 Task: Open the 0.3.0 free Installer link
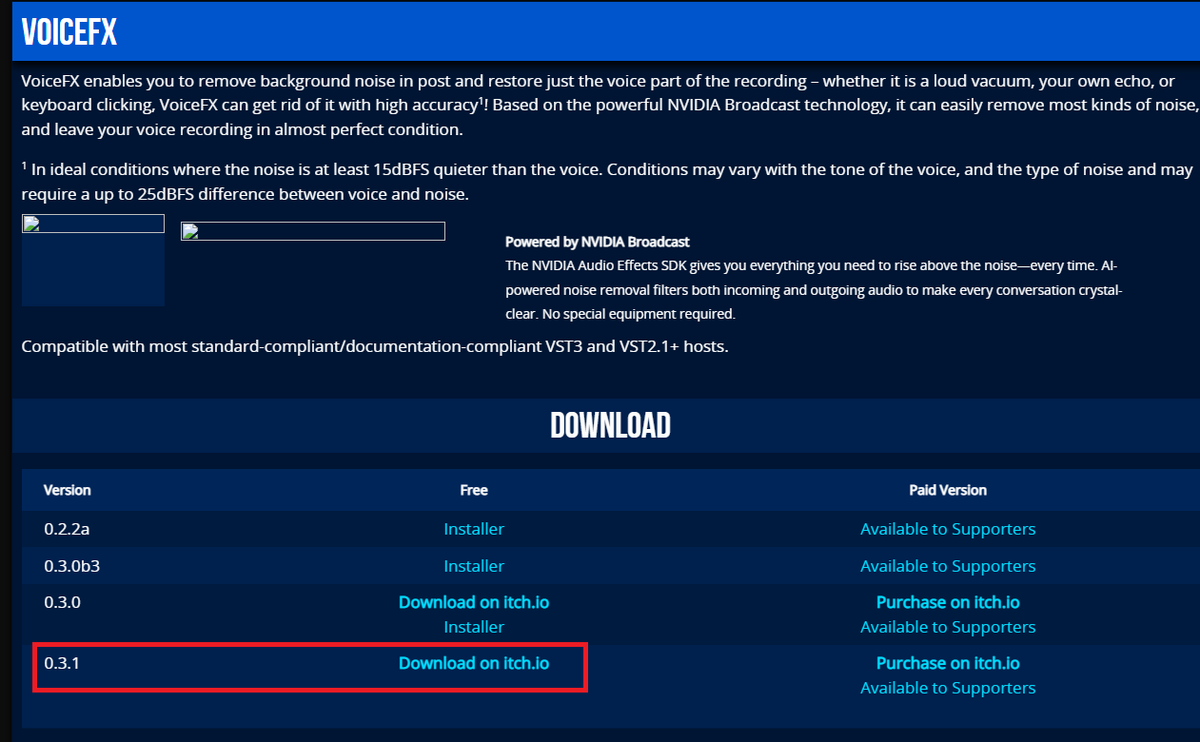point(474,627)
